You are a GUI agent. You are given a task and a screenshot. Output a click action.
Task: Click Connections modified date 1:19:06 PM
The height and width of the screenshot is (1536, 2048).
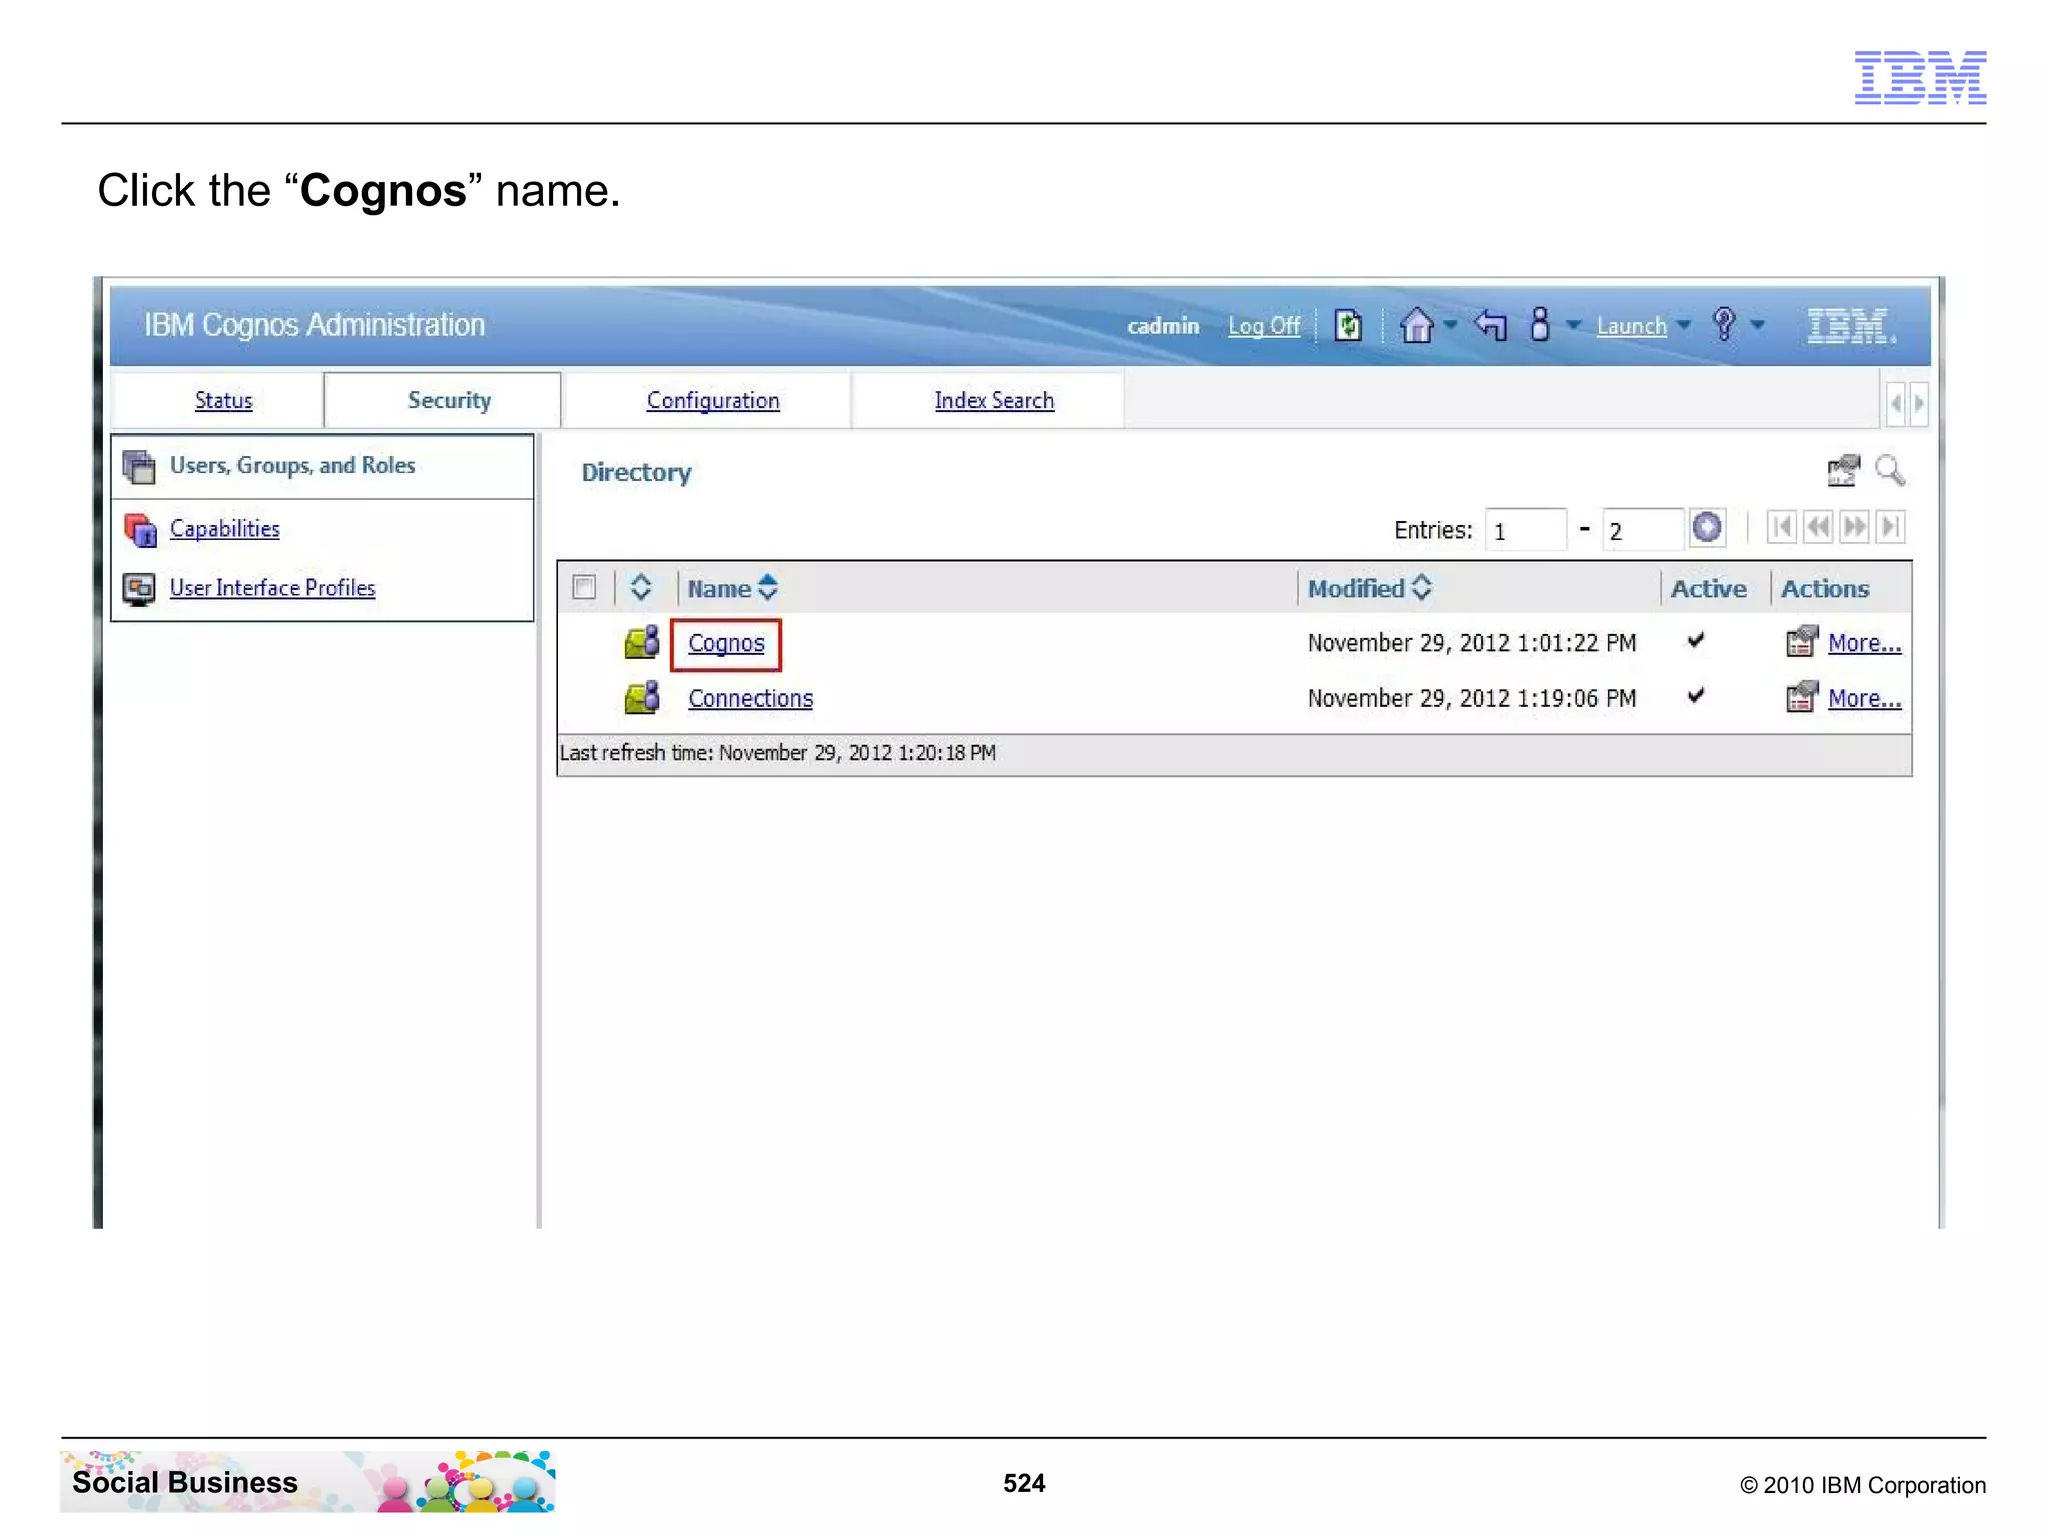pyautogui.click(x=1472, y=698)
